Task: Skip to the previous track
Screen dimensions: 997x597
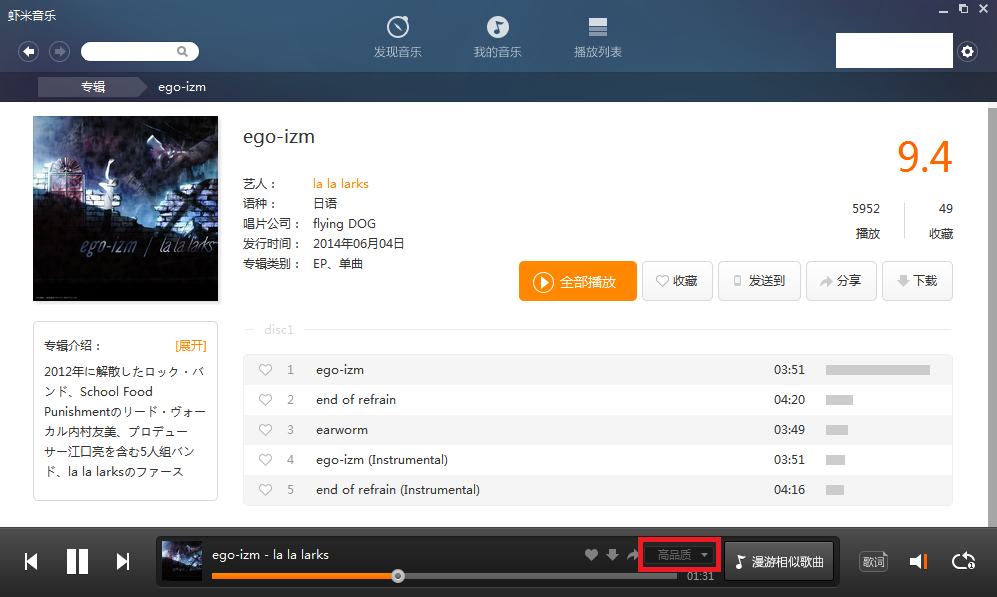Action: click(x=31, y=561)
